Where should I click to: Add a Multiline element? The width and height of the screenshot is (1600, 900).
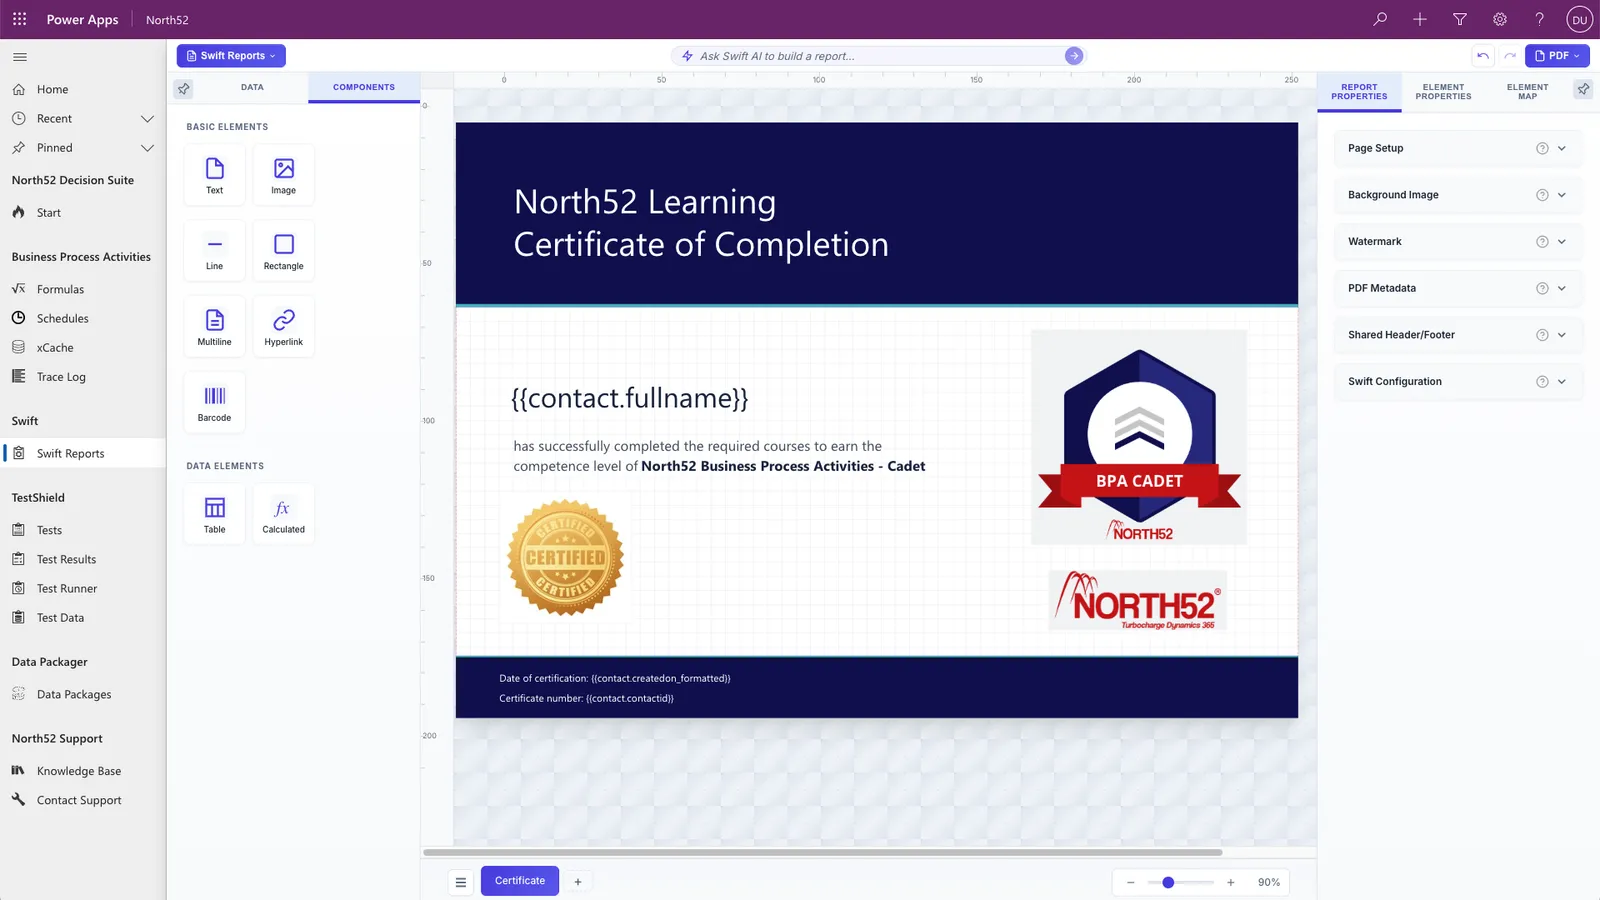pos(214,327)
